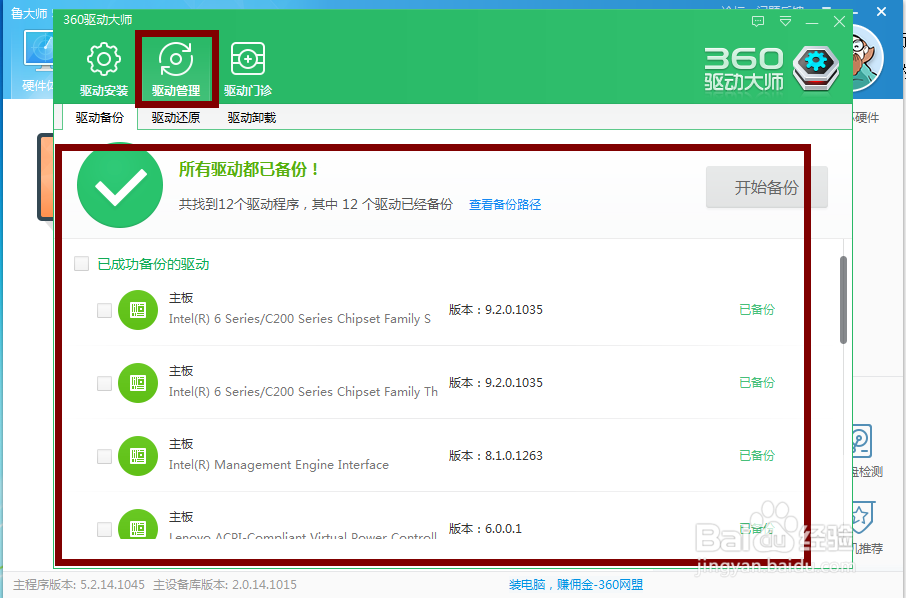Click the 所有驱动都已备份 heading
The image size is (906, 598).
pos(248,169)
